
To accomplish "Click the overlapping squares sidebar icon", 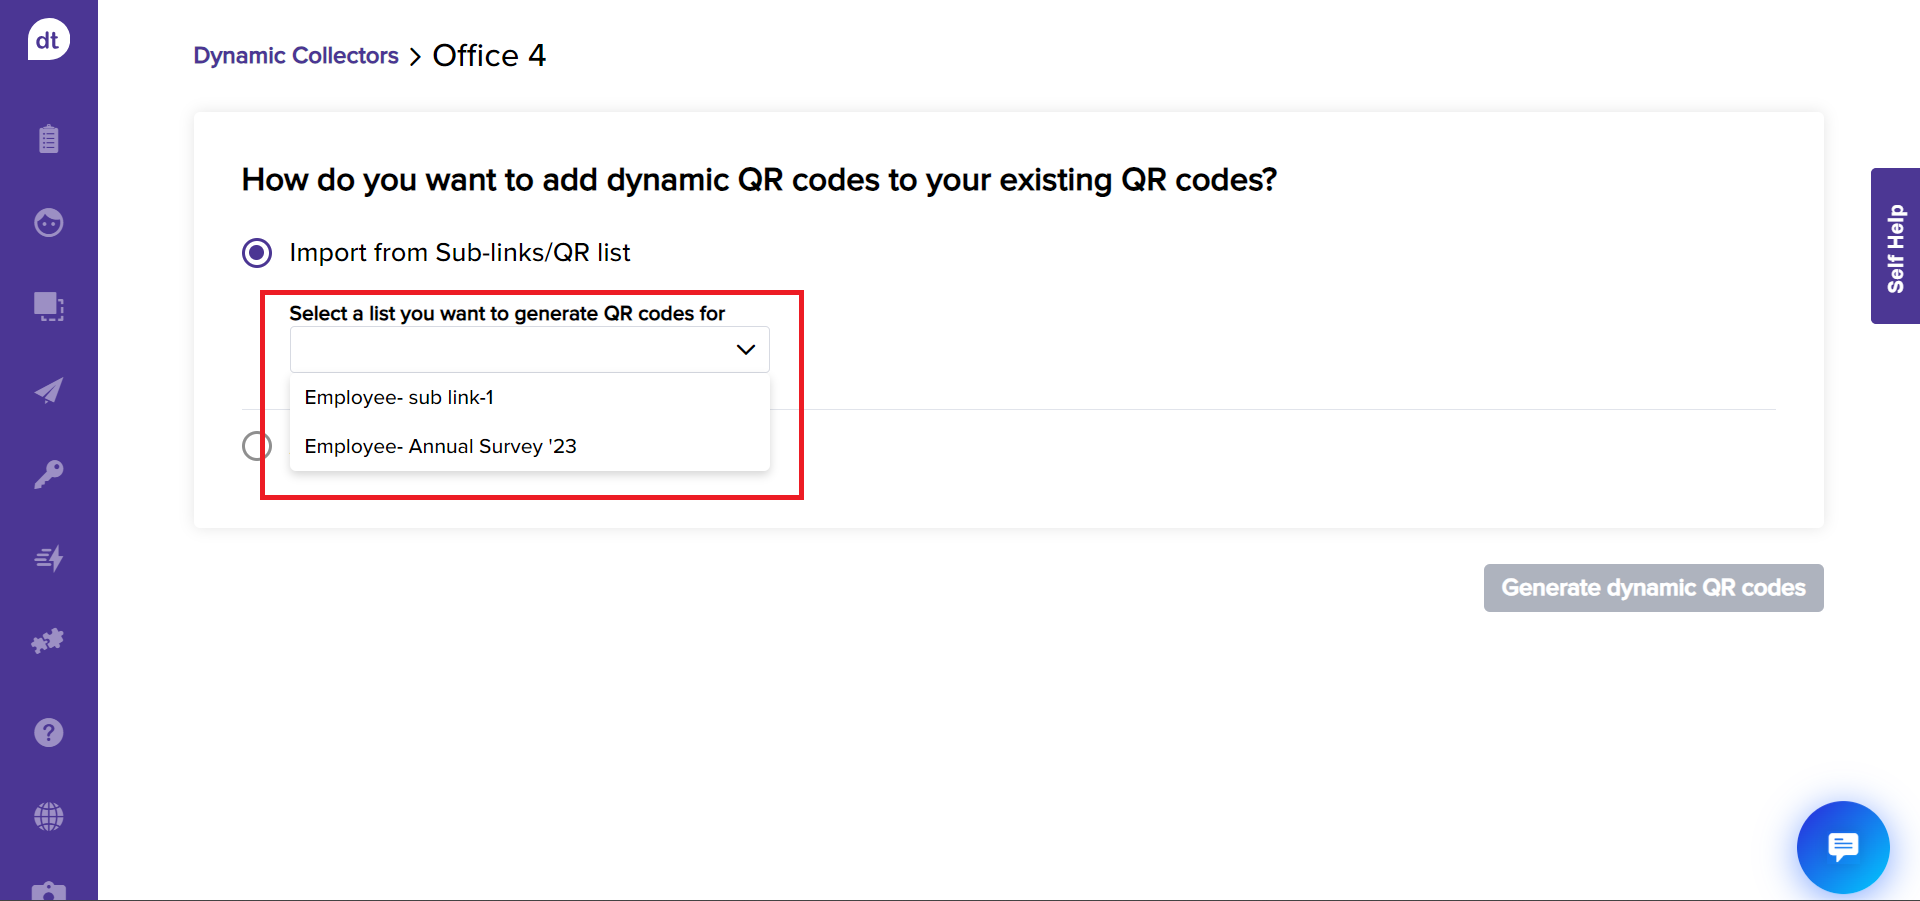I will coord(48,306).
